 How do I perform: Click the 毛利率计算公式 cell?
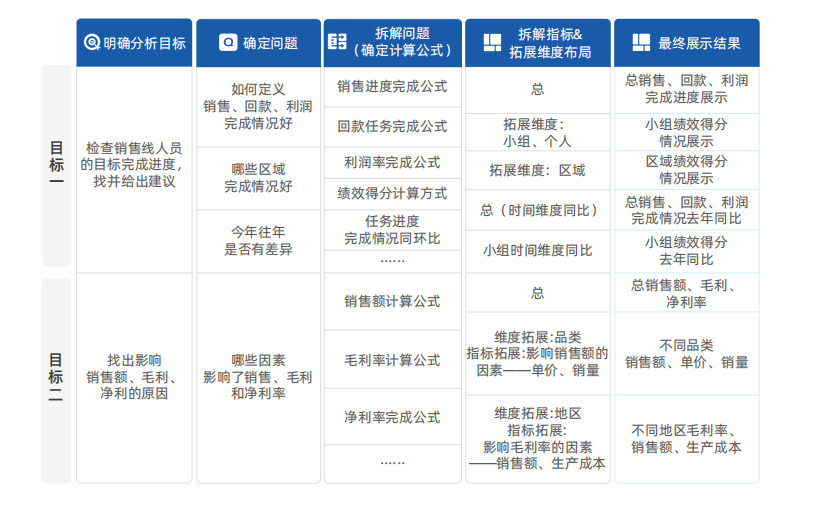pos(393,360)
